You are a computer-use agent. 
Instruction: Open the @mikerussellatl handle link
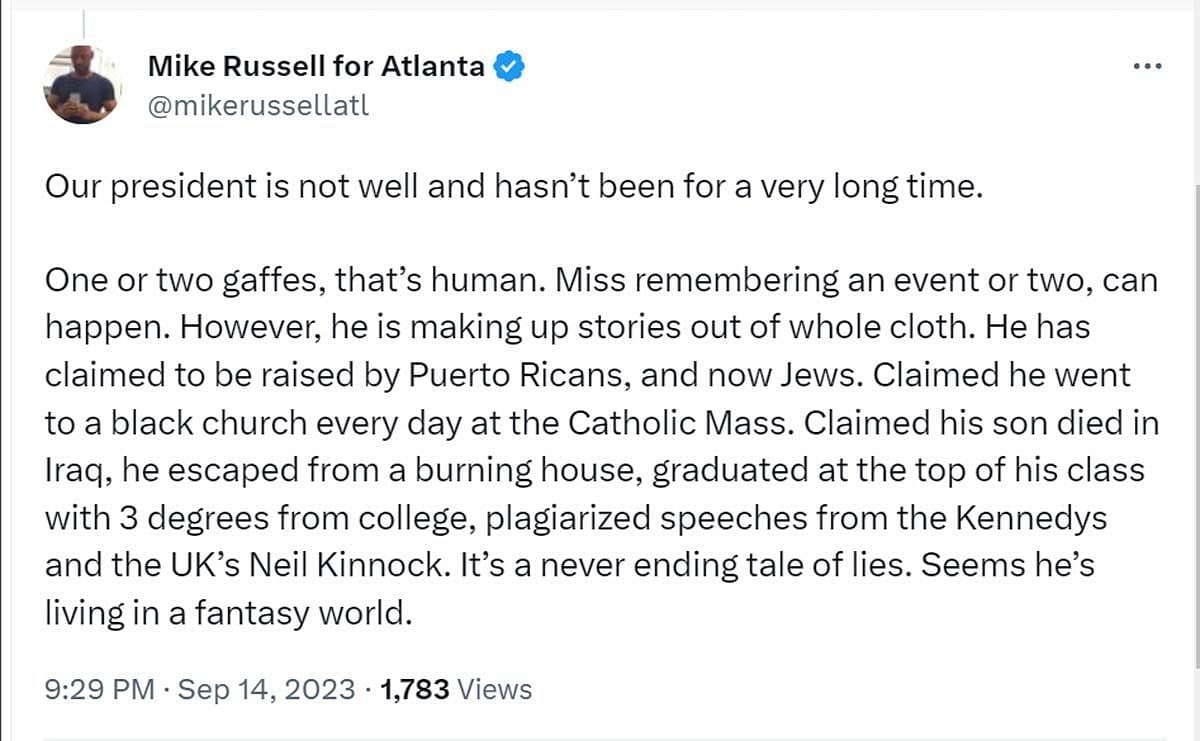[258, 105]
